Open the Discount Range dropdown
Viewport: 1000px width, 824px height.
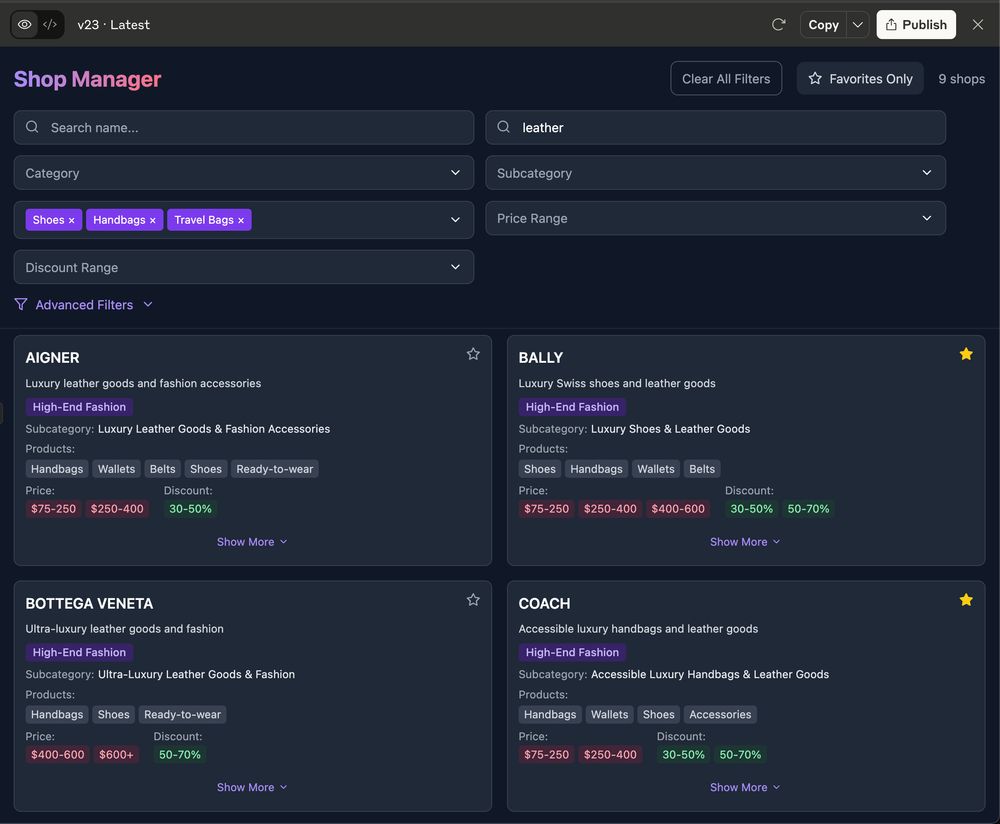coord(244,267)
